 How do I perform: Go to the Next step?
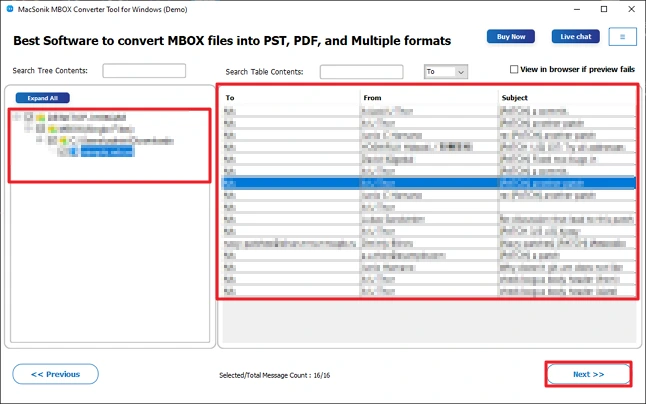coord(588,374)
